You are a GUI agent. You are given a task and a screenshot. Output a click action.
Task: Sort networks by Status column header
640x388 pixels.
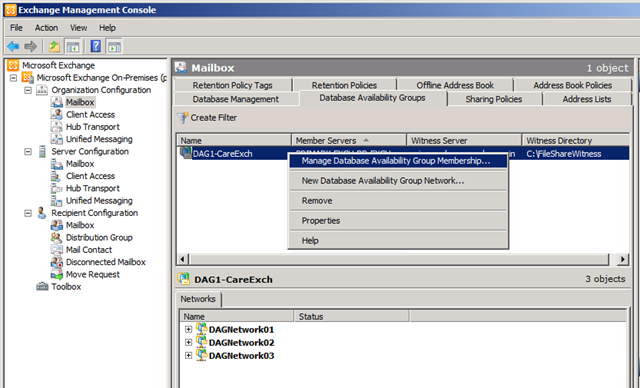point(351,316)
